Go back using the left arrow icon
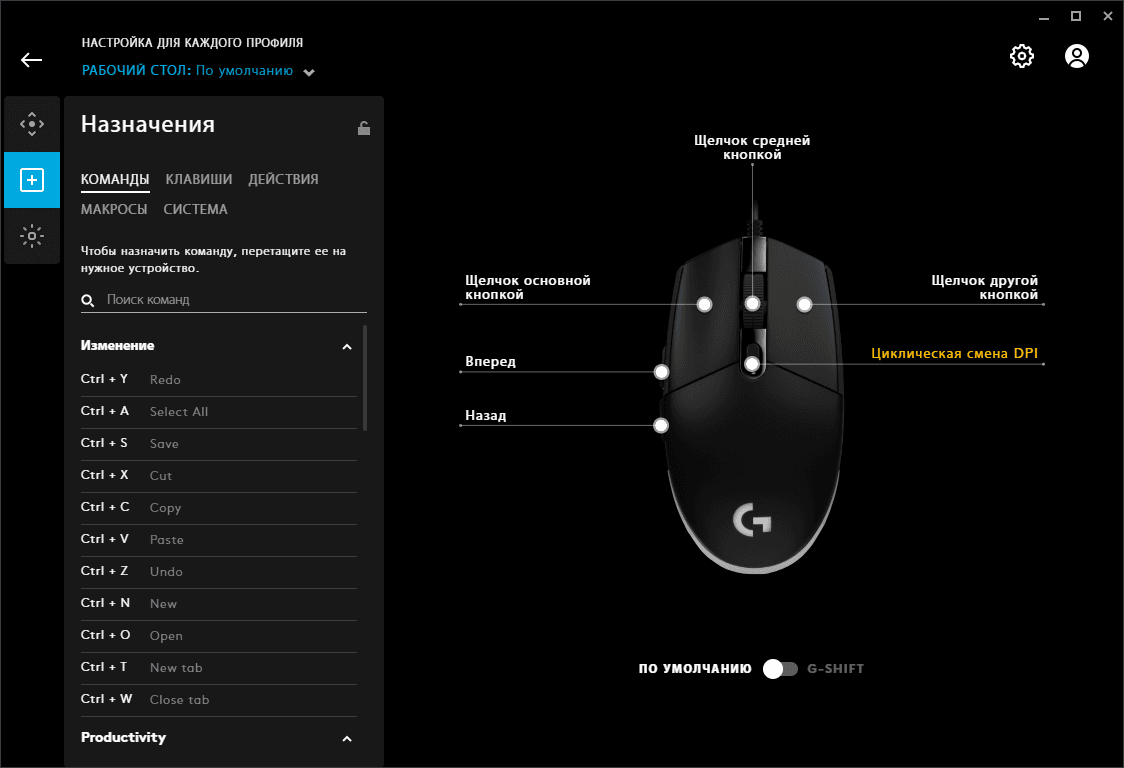 [32, 60]
